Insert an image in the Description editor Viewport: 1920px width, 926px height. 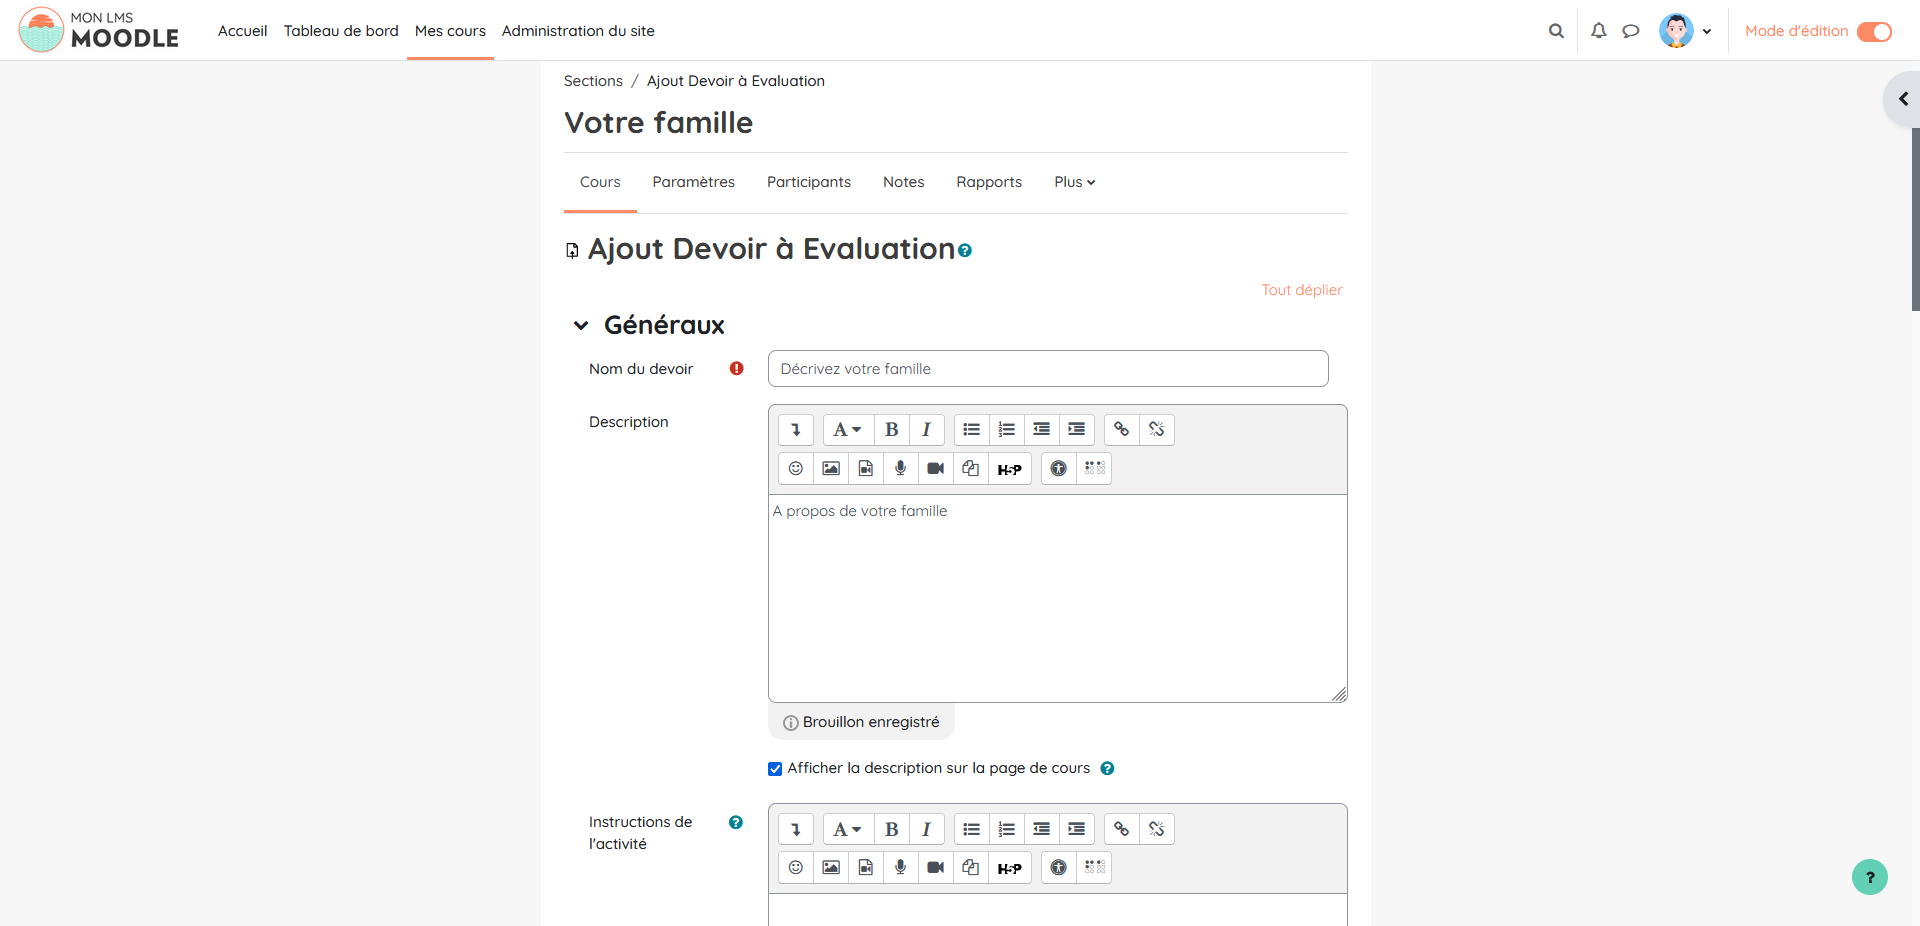pos(830,469)
